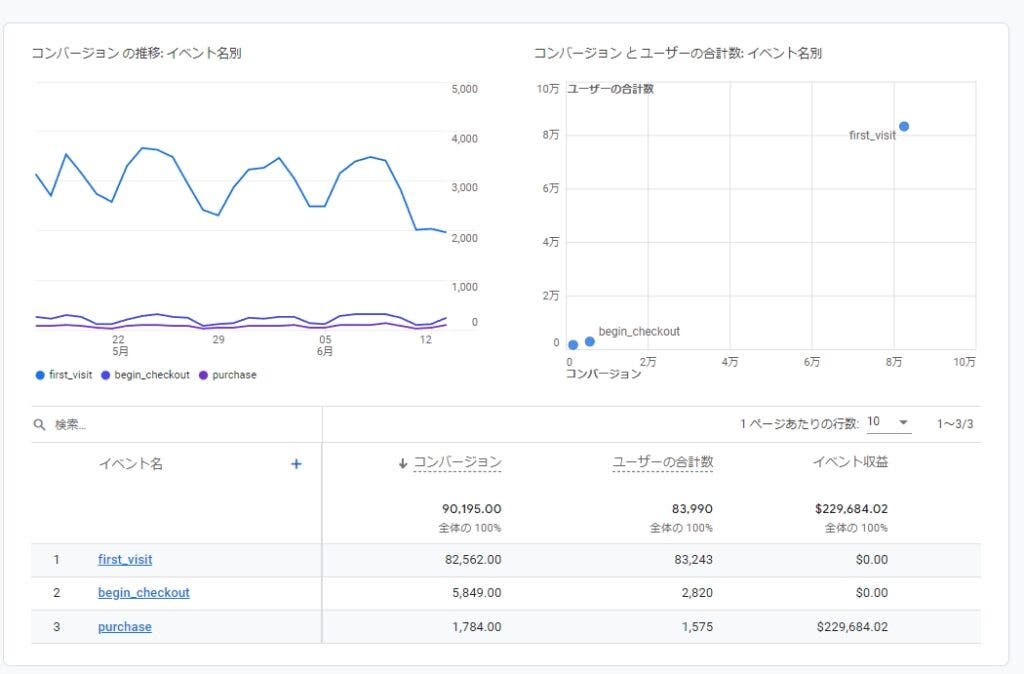This screenshot has width=1024, height=674.
Task: Toggle the purchase legend series
Action: pos(228,375)
